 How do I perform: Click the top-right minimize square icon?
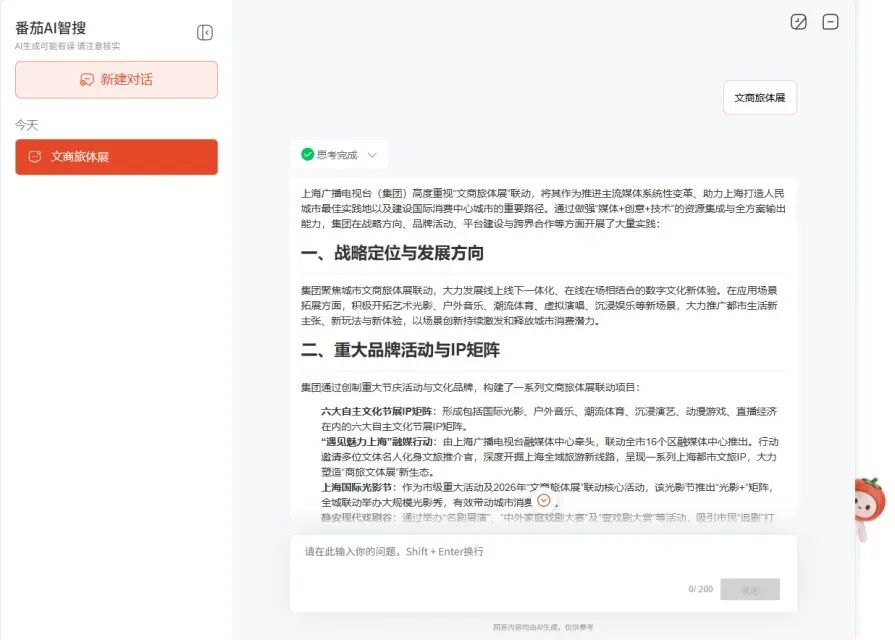coord(830,22)
